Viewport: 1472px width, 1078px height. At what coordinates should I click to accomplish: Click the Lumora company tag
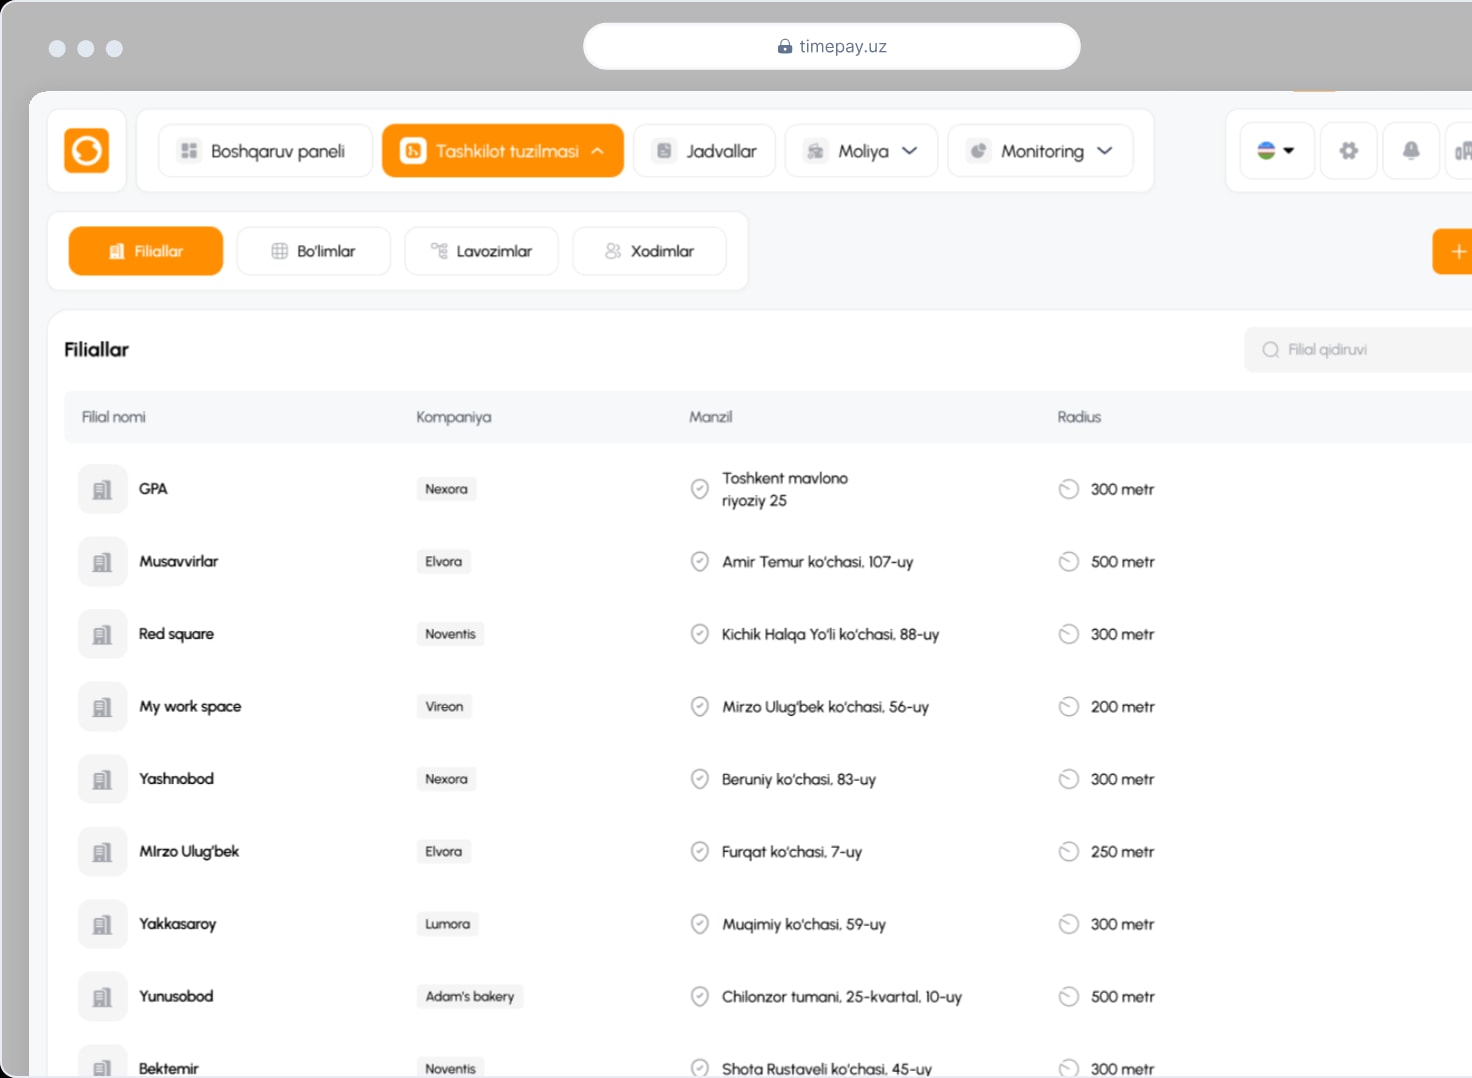(x=447, y=924)
